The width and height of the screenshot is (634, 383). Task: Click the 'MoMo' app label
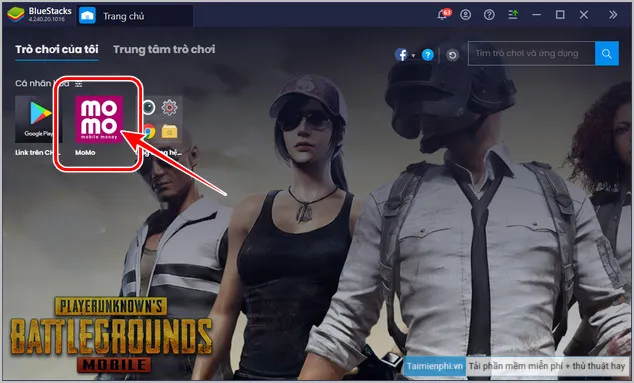click(x=85, y=152)
